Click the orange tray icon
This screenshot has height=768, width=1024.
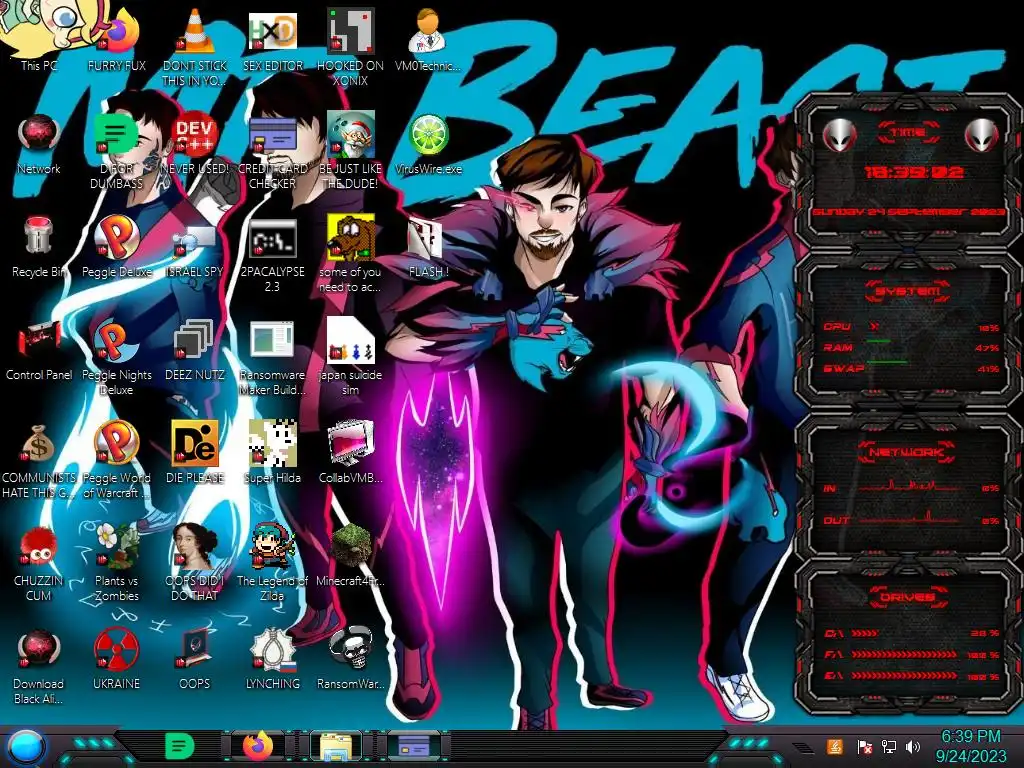tap(835, 746)
